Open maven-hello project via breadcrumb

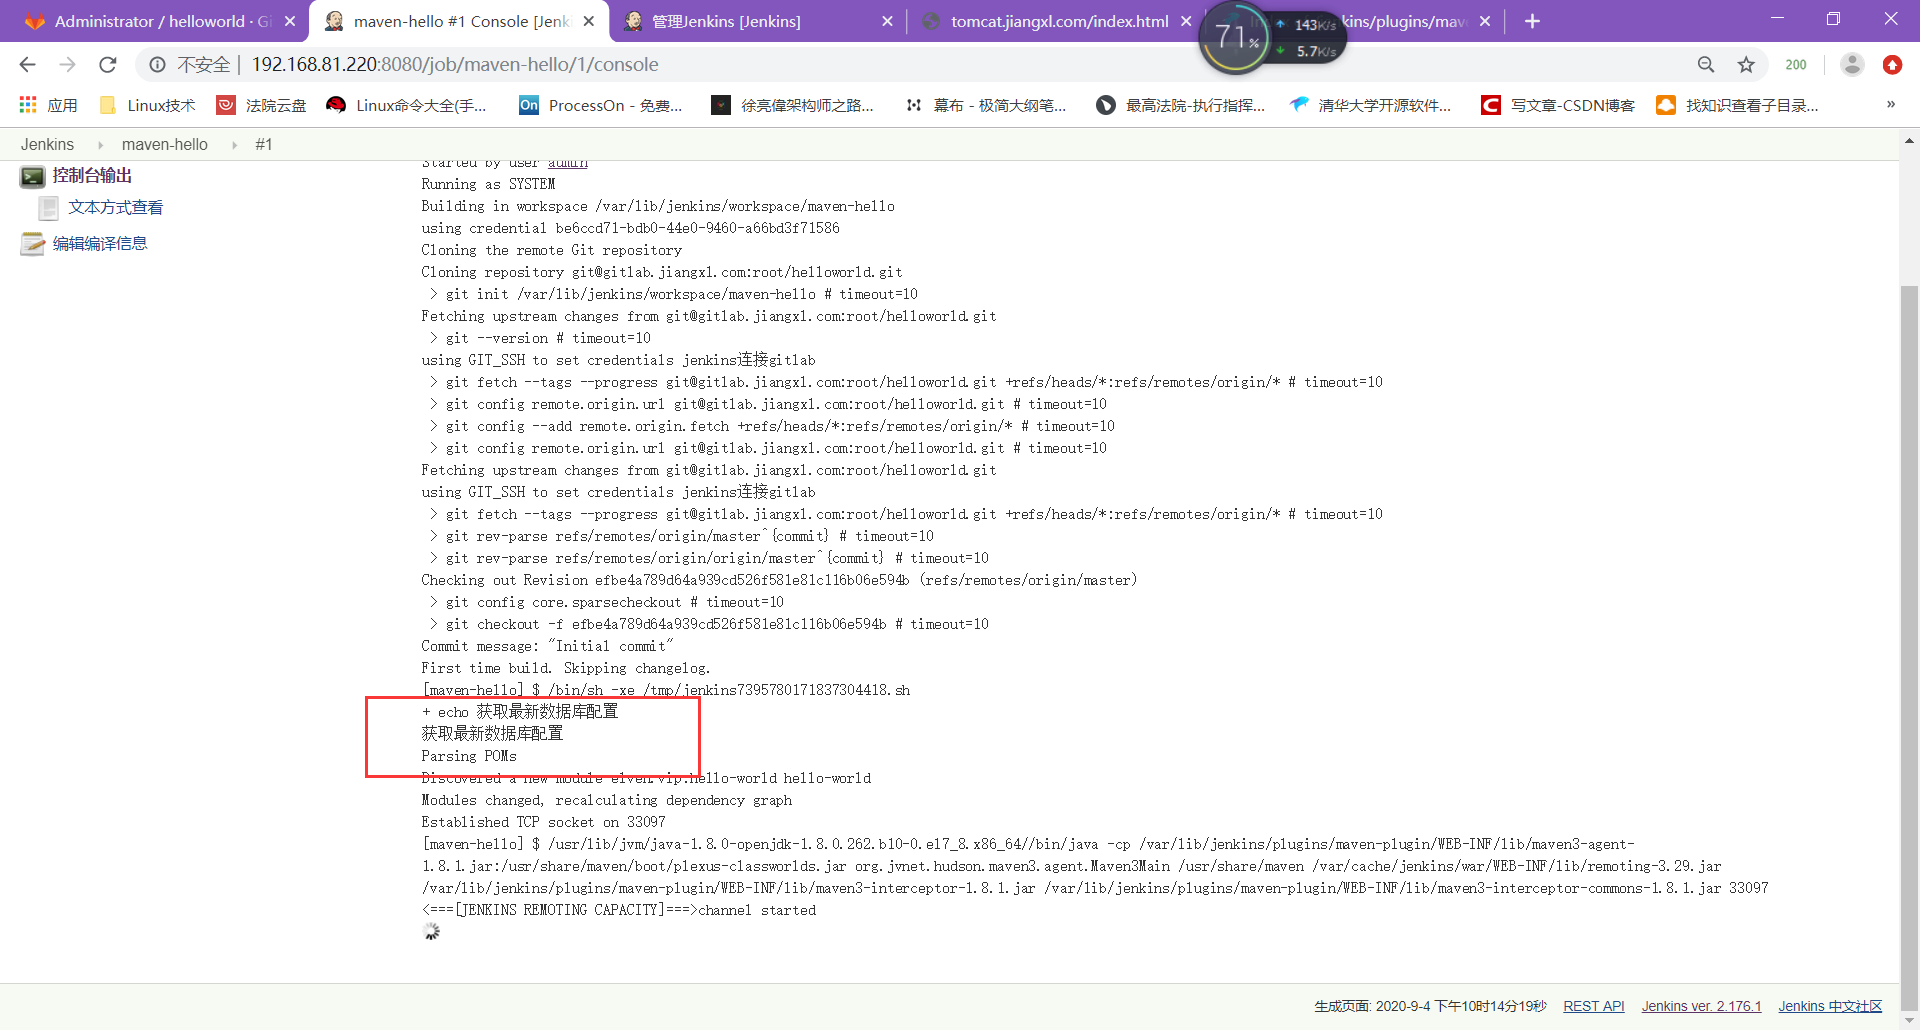tap(165, 145)
